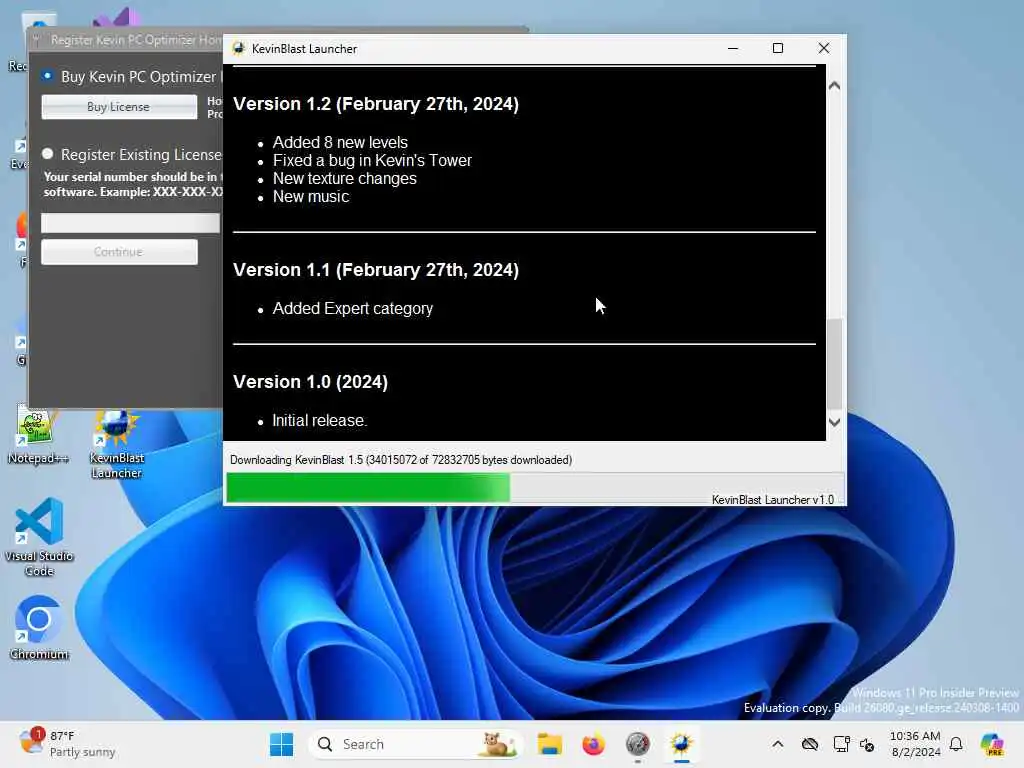Click the Version 1.1 heading
The width and height of the screenshot is (1024, 768).
(x=376, y=270)
